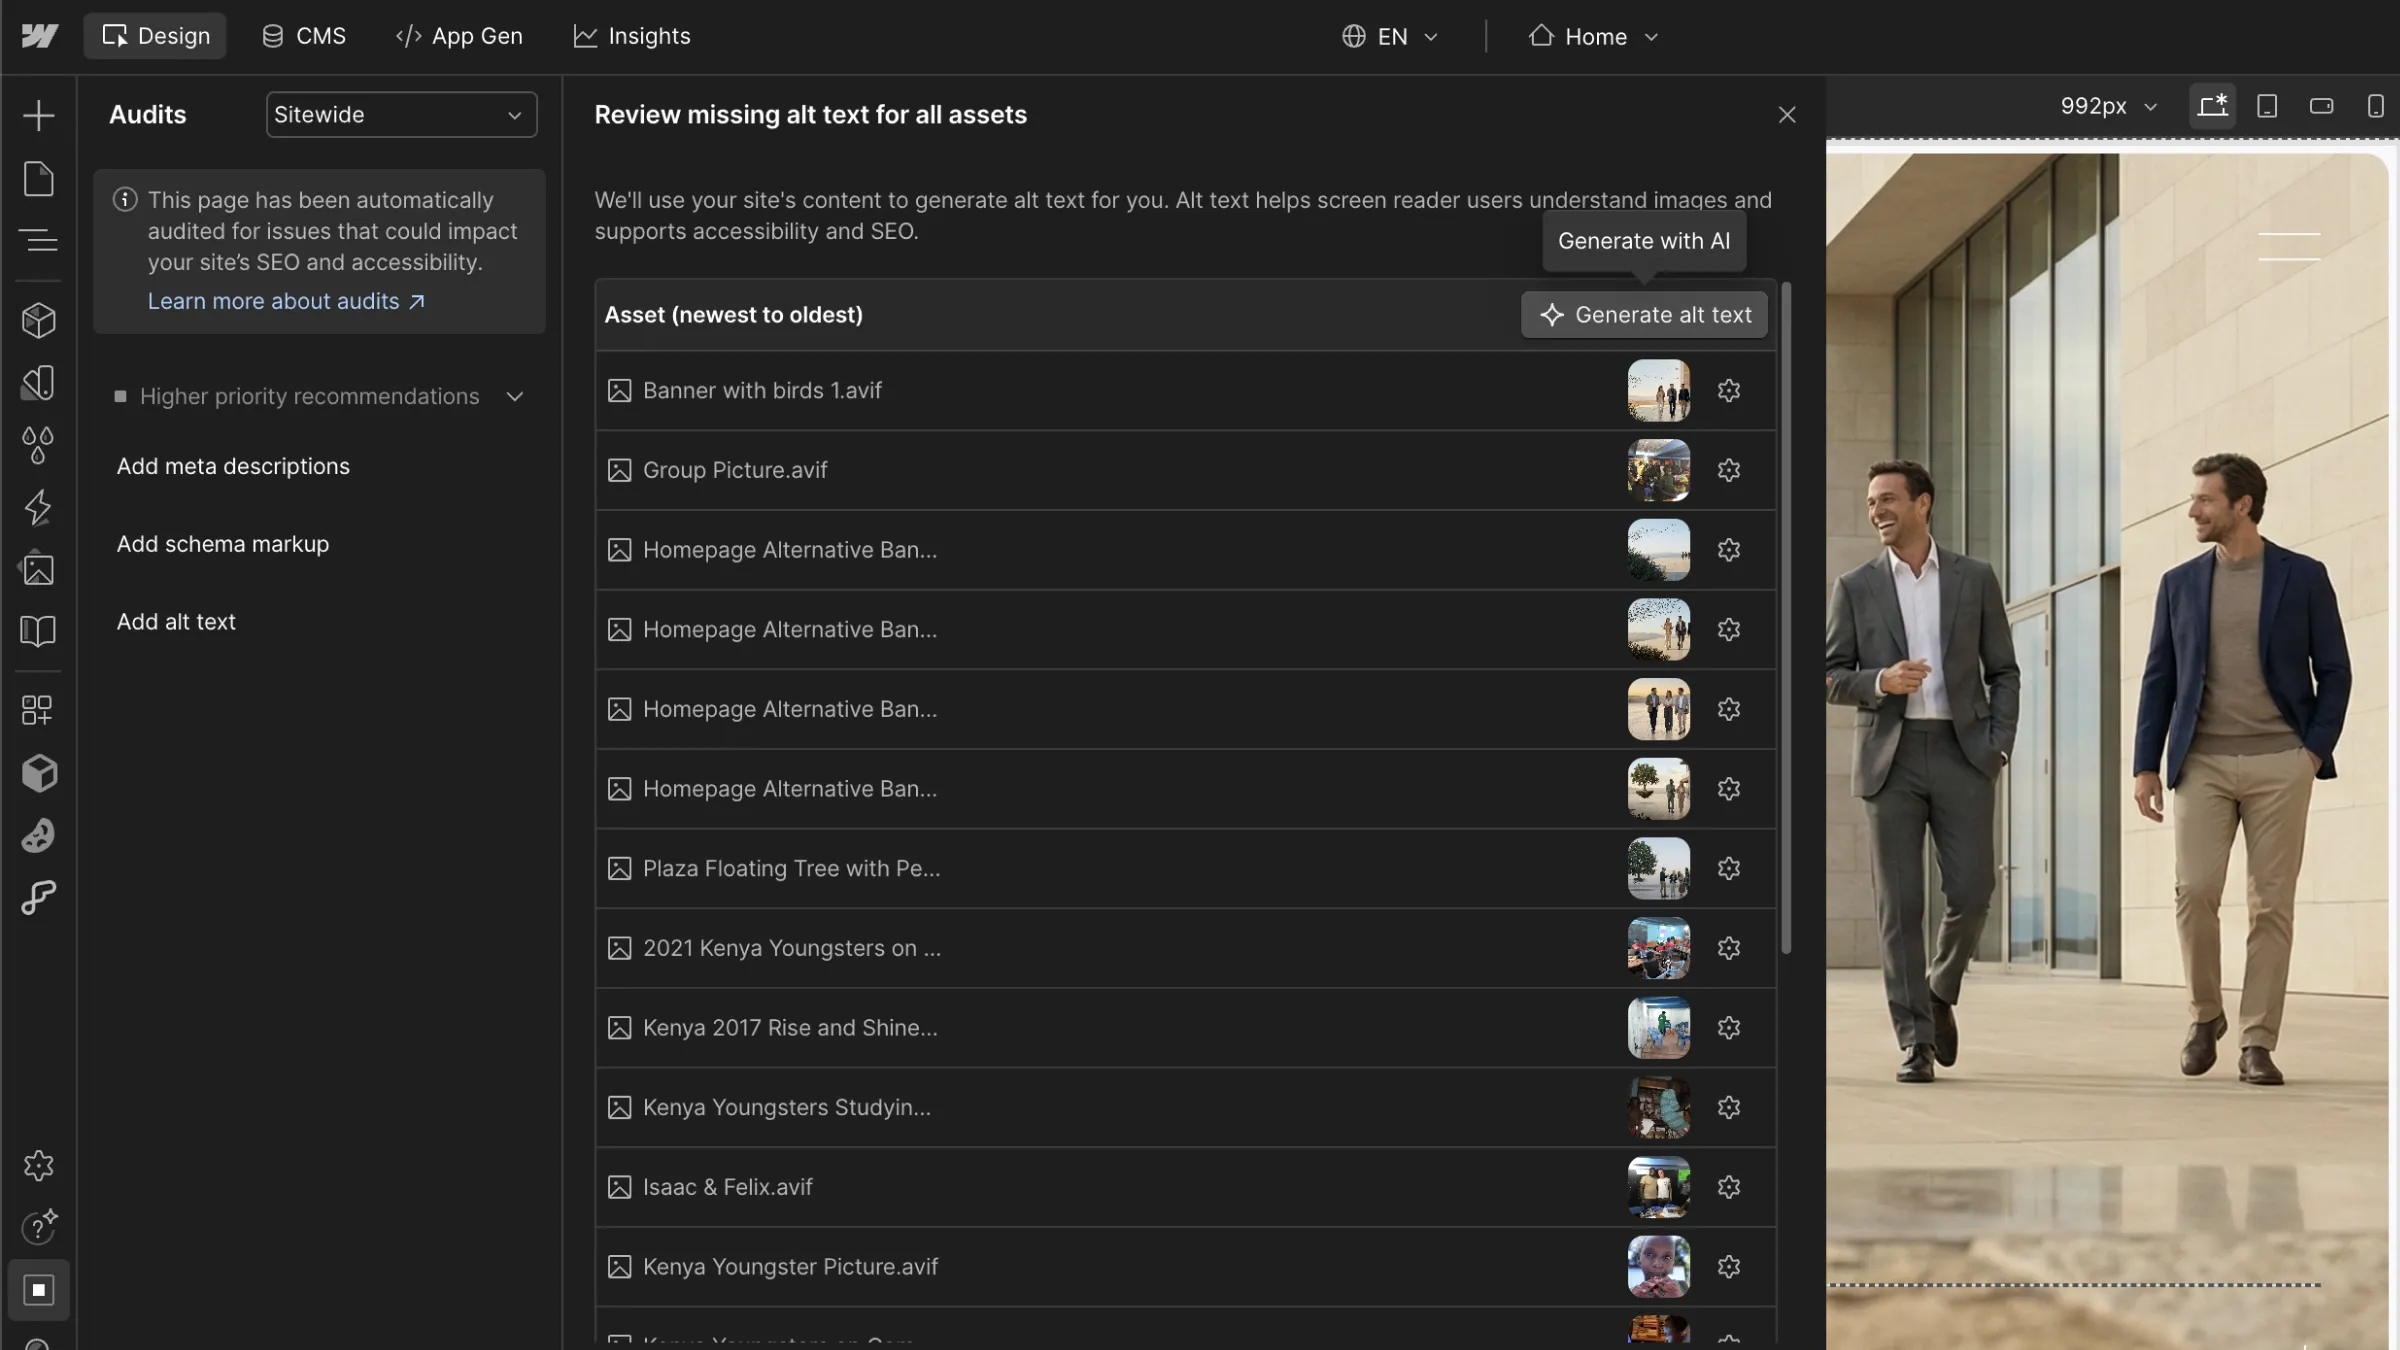Select the mobile landscape breakpoint icon

2321,106
